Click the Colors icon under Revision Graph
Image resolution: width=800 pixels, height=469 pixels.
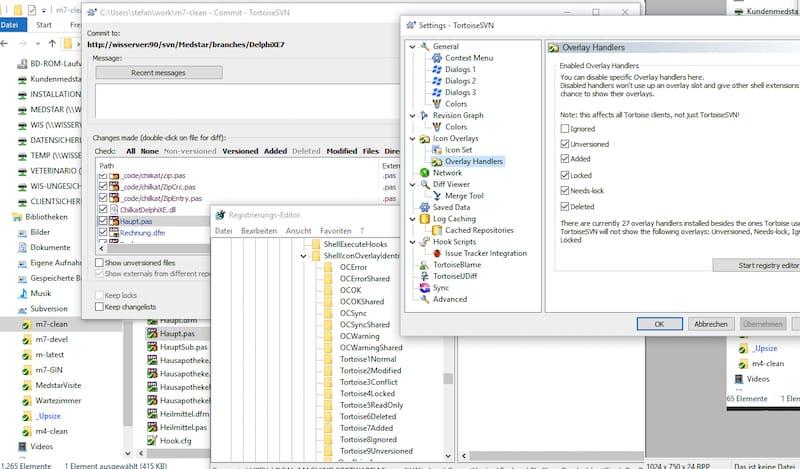pyautogui.click(x=437, y=127)
